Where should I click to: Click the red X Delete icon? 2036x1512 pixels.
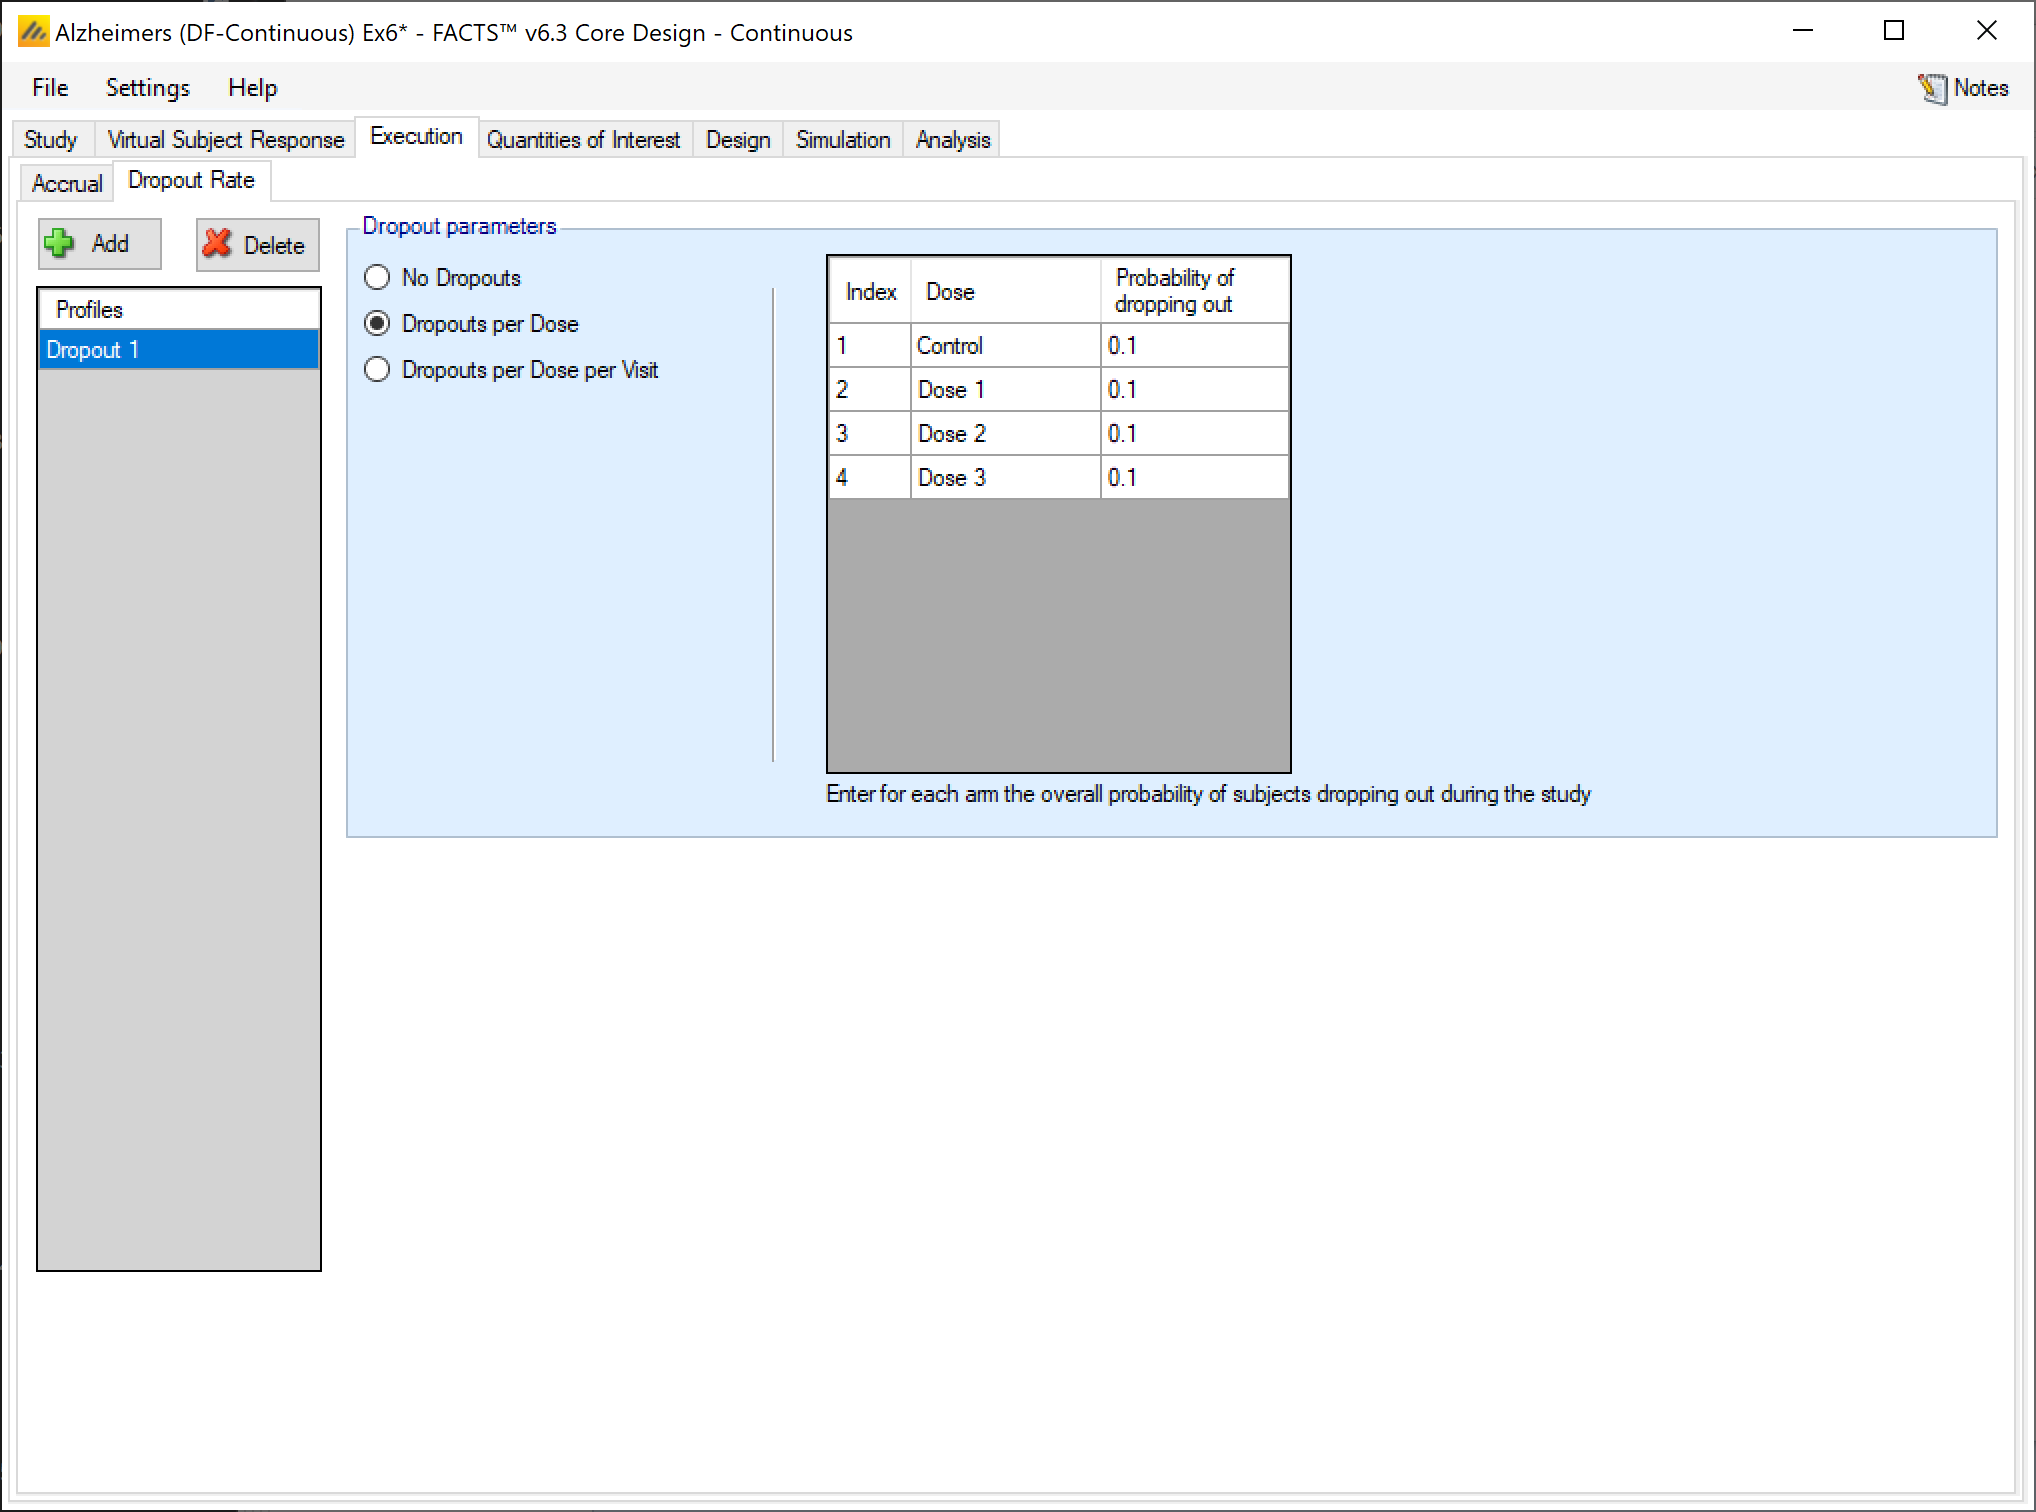(x=217, y=244)
